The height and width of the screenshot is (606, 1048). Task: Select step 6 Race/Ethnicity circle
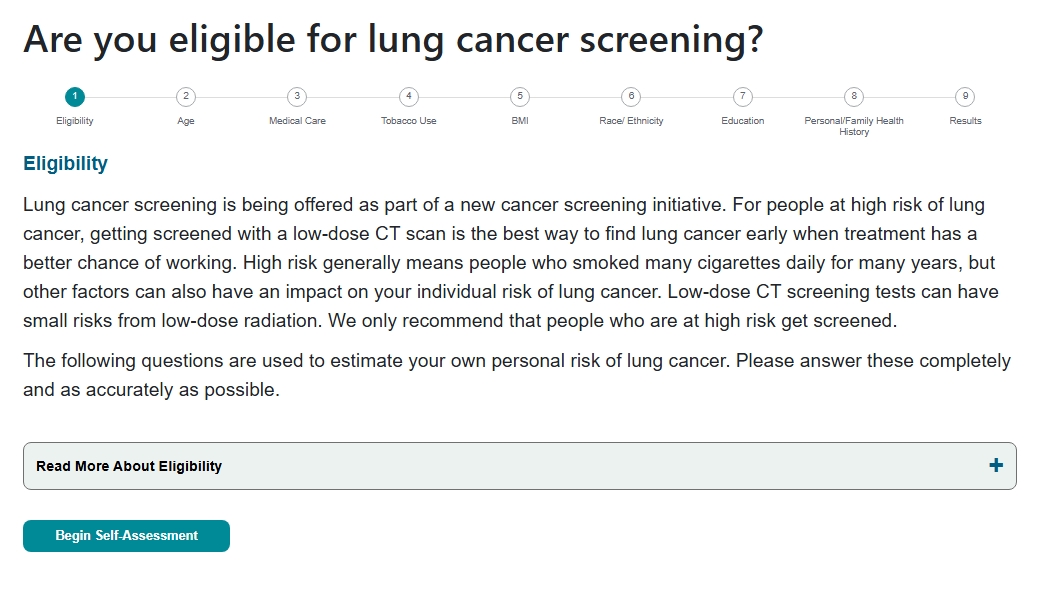click(631, 97)
